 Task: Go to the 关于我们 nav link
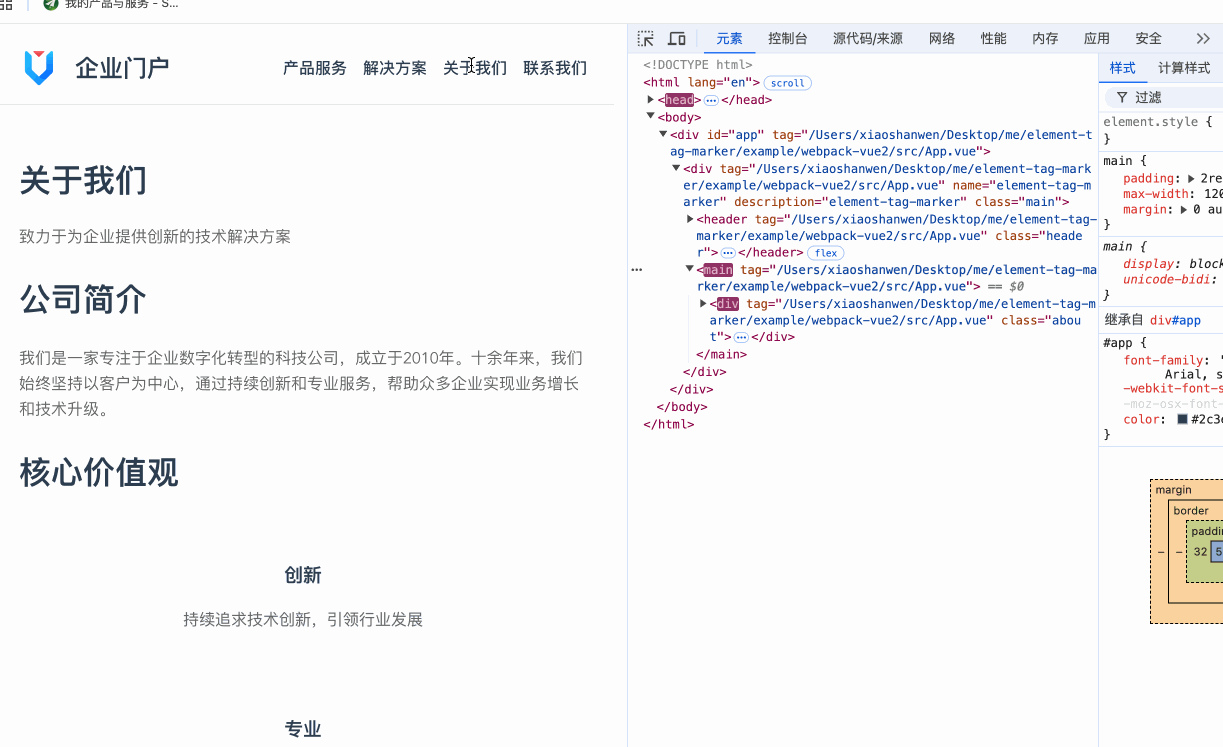[x=475, y=68]
